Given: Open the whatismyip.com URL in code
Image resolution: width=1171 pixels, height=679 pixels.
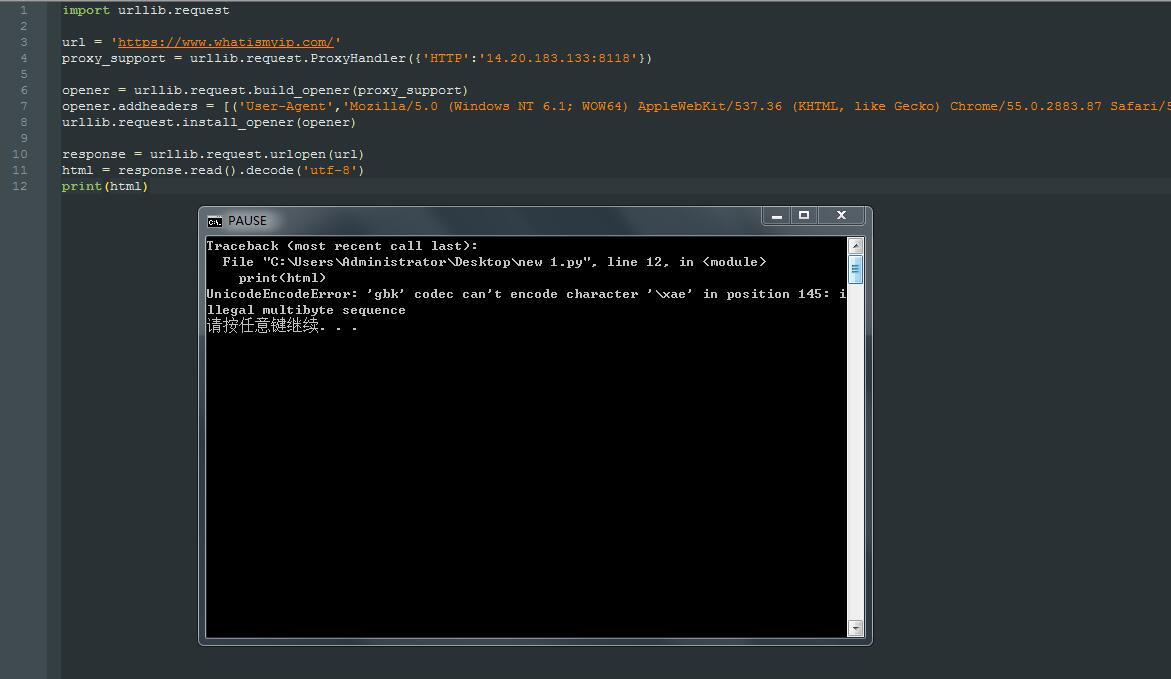Looking at the screenshot, I should (x=225, y=42).
